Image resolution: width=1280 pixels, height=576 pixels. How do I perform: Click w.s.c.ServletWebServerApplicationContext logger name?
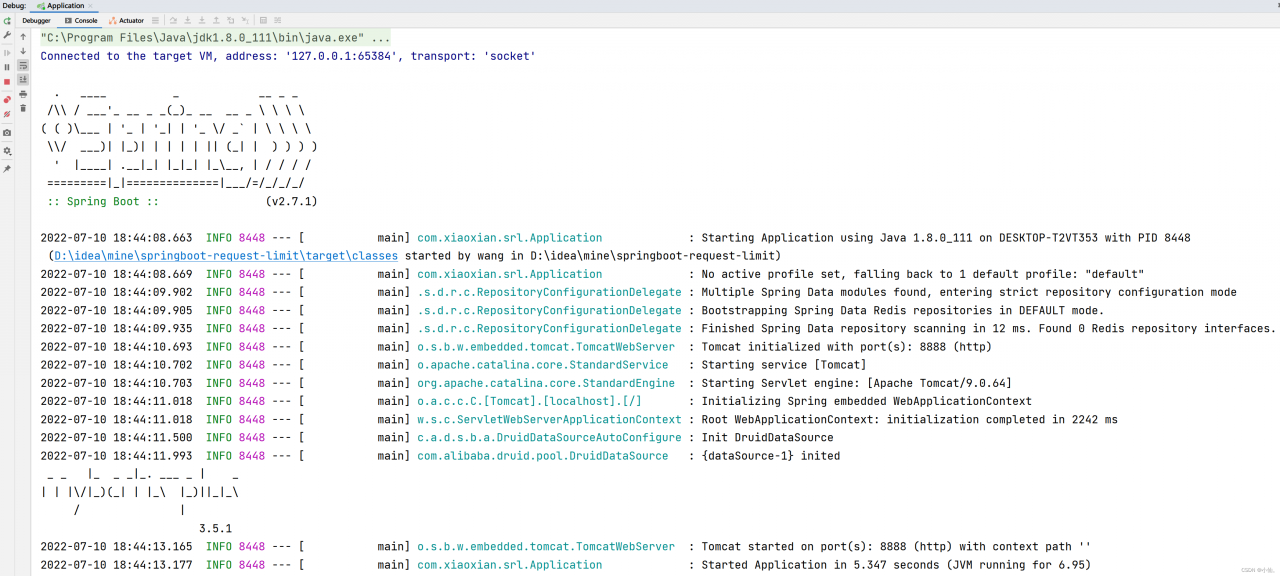tap(549, 420)
